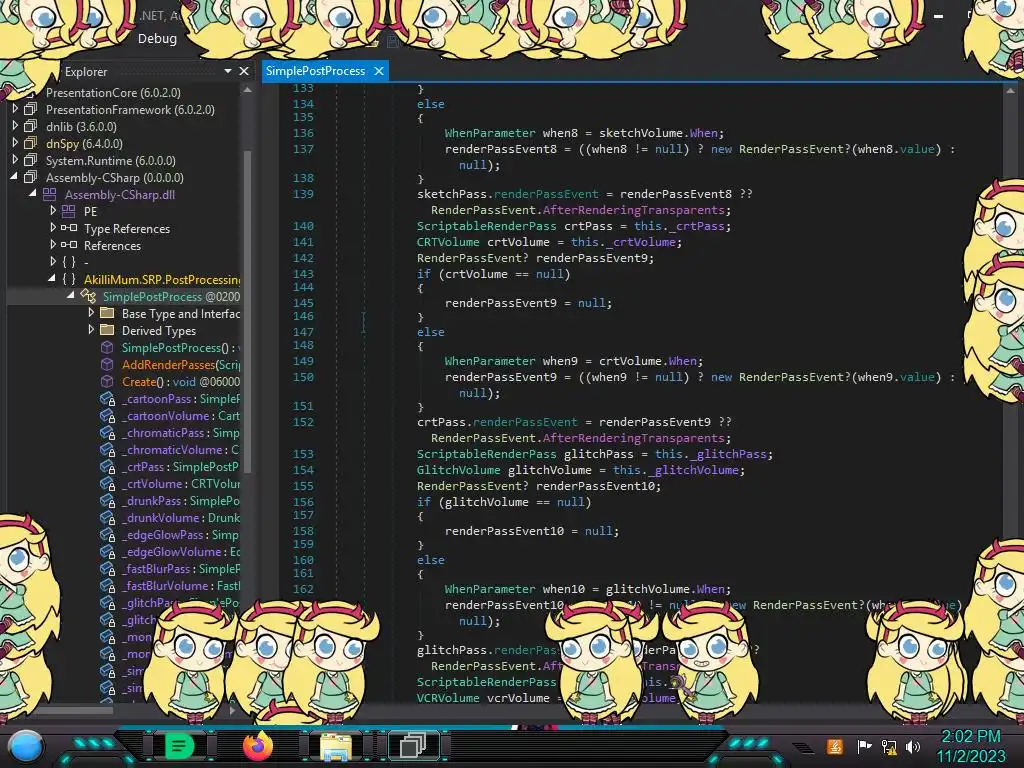
Task: Click the AkilliMum namespace braces icon
Action: (x=69, y=279)
